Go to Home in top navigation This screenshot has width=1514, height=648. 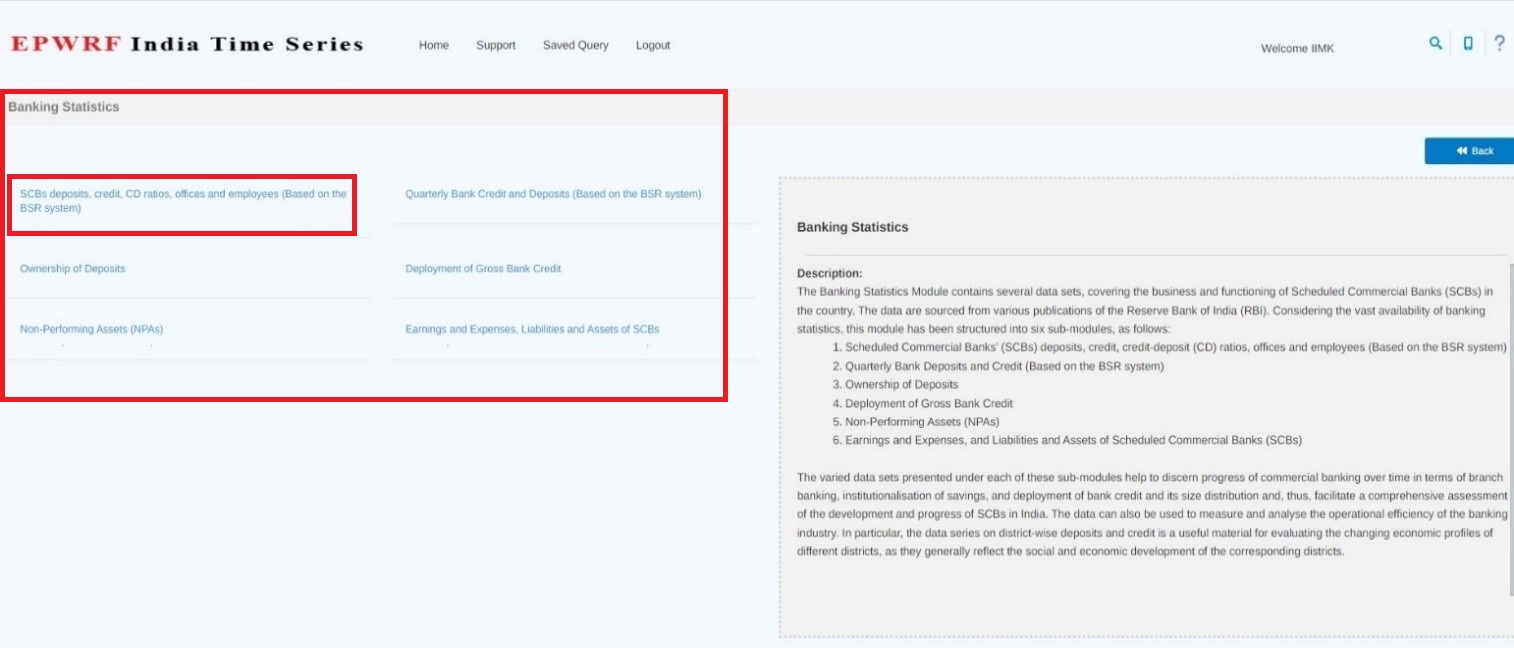click(433, 45)
